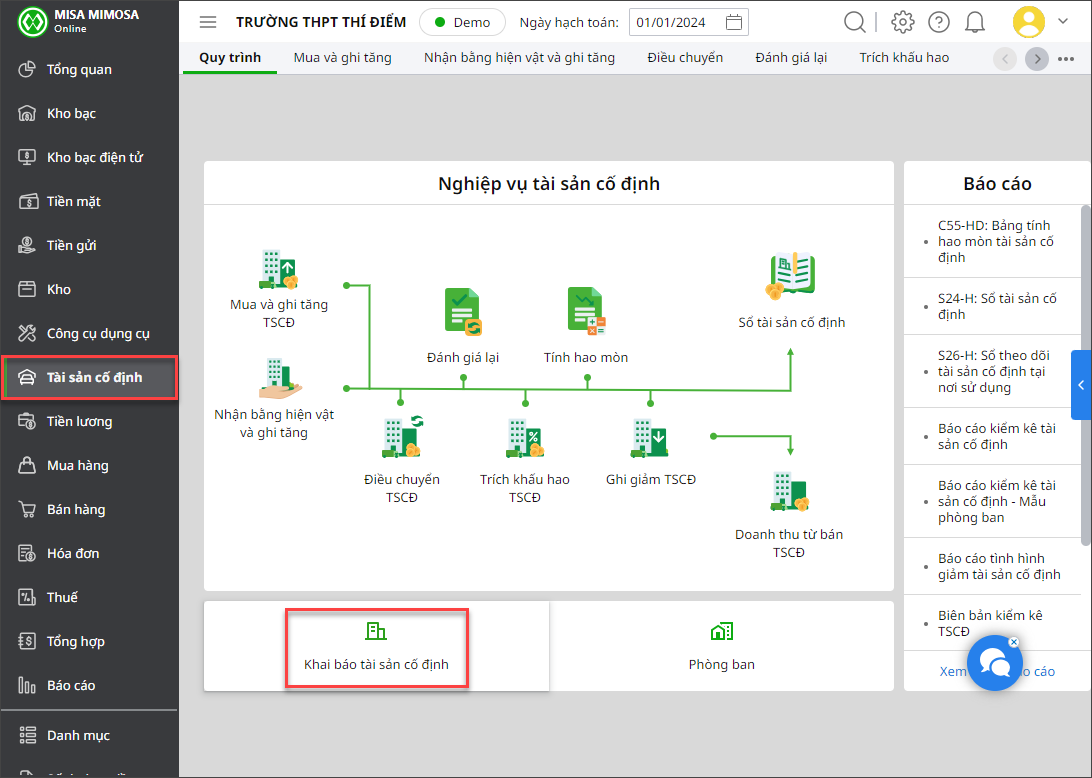The height and width of the screenshot is (778, 1092).
Task: Select Tiền lương in the sidebar
Action: tap(80, 421)
